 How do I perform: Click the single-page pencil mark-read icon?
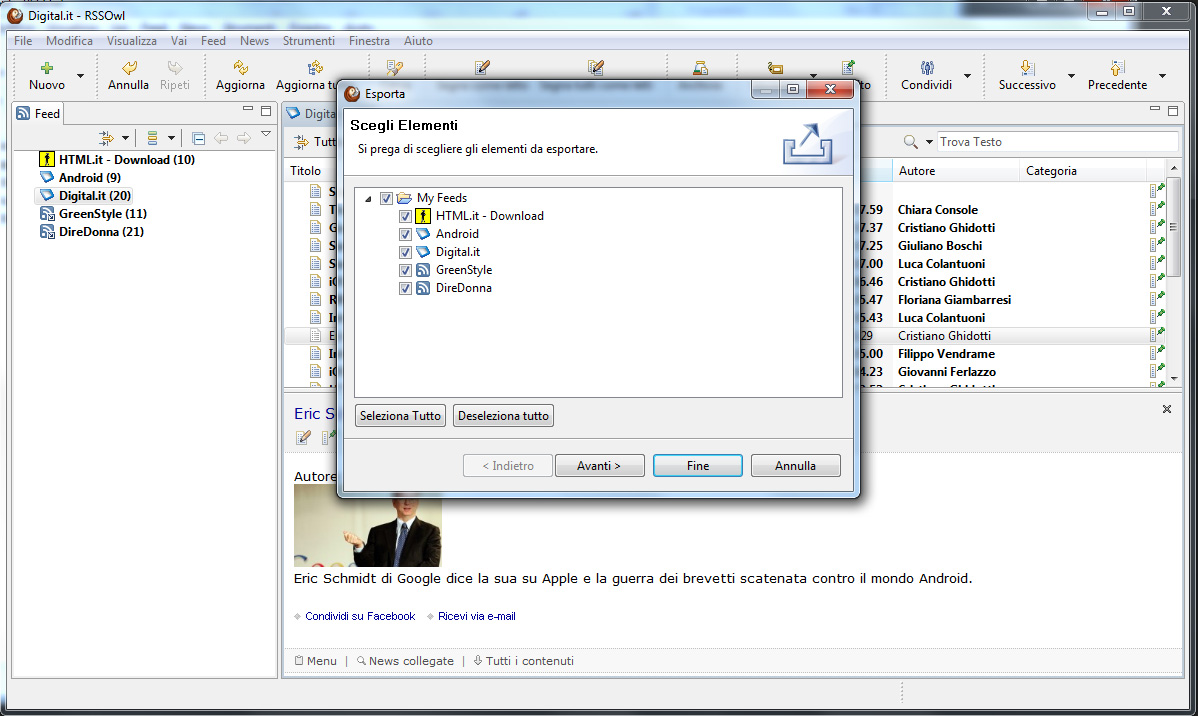point(482,67)
